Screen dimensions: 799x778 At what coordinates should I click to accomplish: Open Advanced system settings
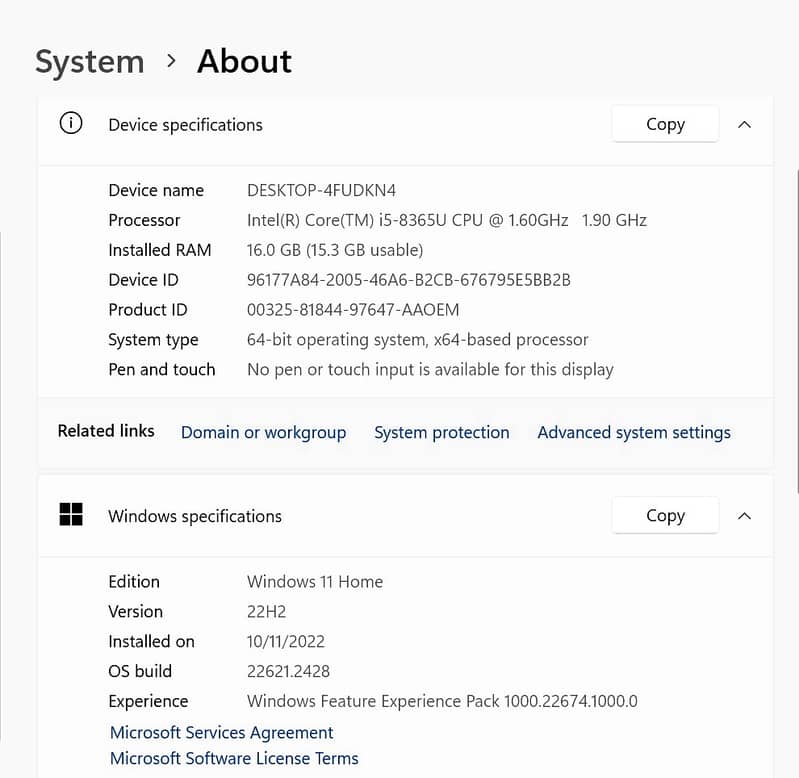[x=633, y=432]
